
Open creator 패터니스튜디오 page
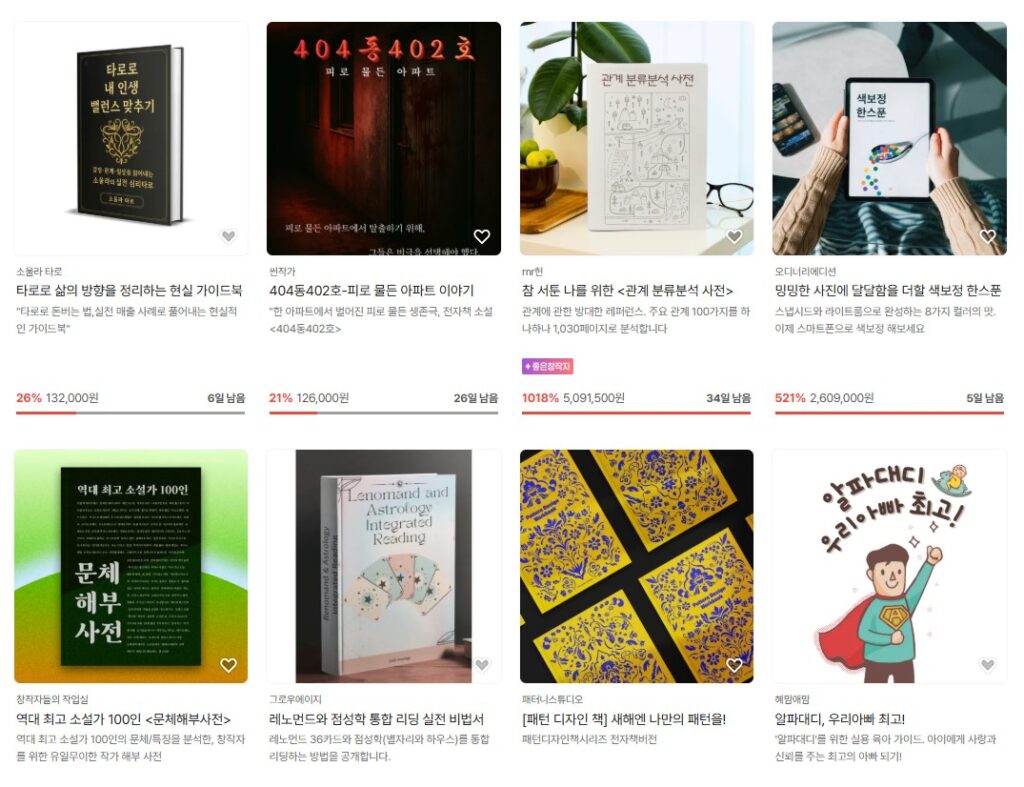point(552,699)
